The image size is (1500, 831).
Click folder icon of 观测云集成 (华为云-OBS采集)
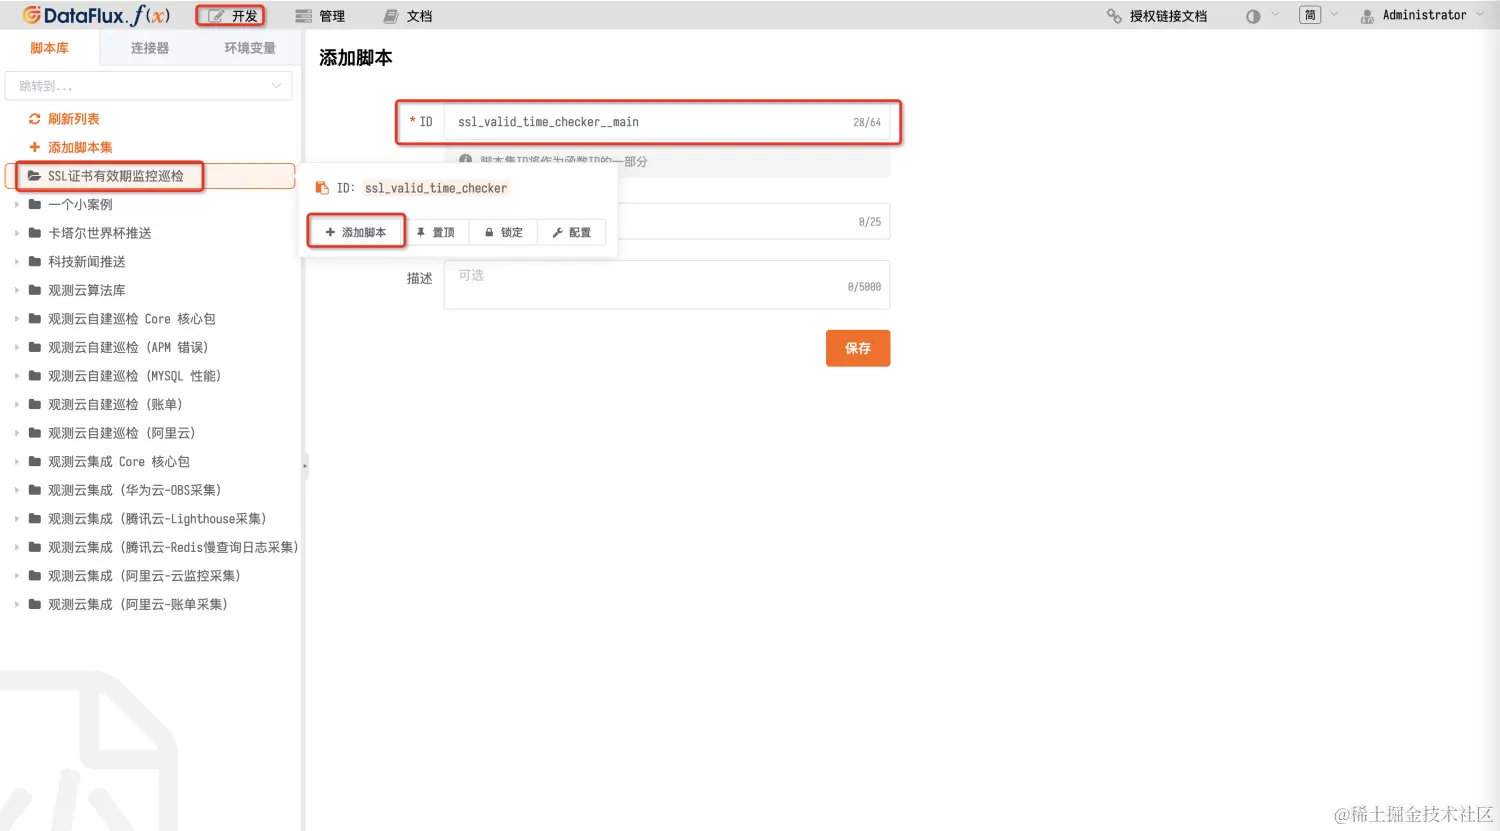click(35, 490)
